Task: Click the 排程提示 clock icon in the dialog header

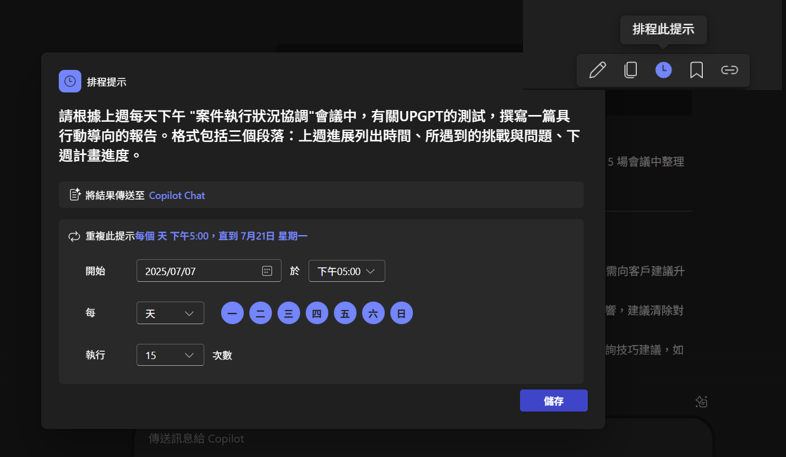Action: click(70, 81)
